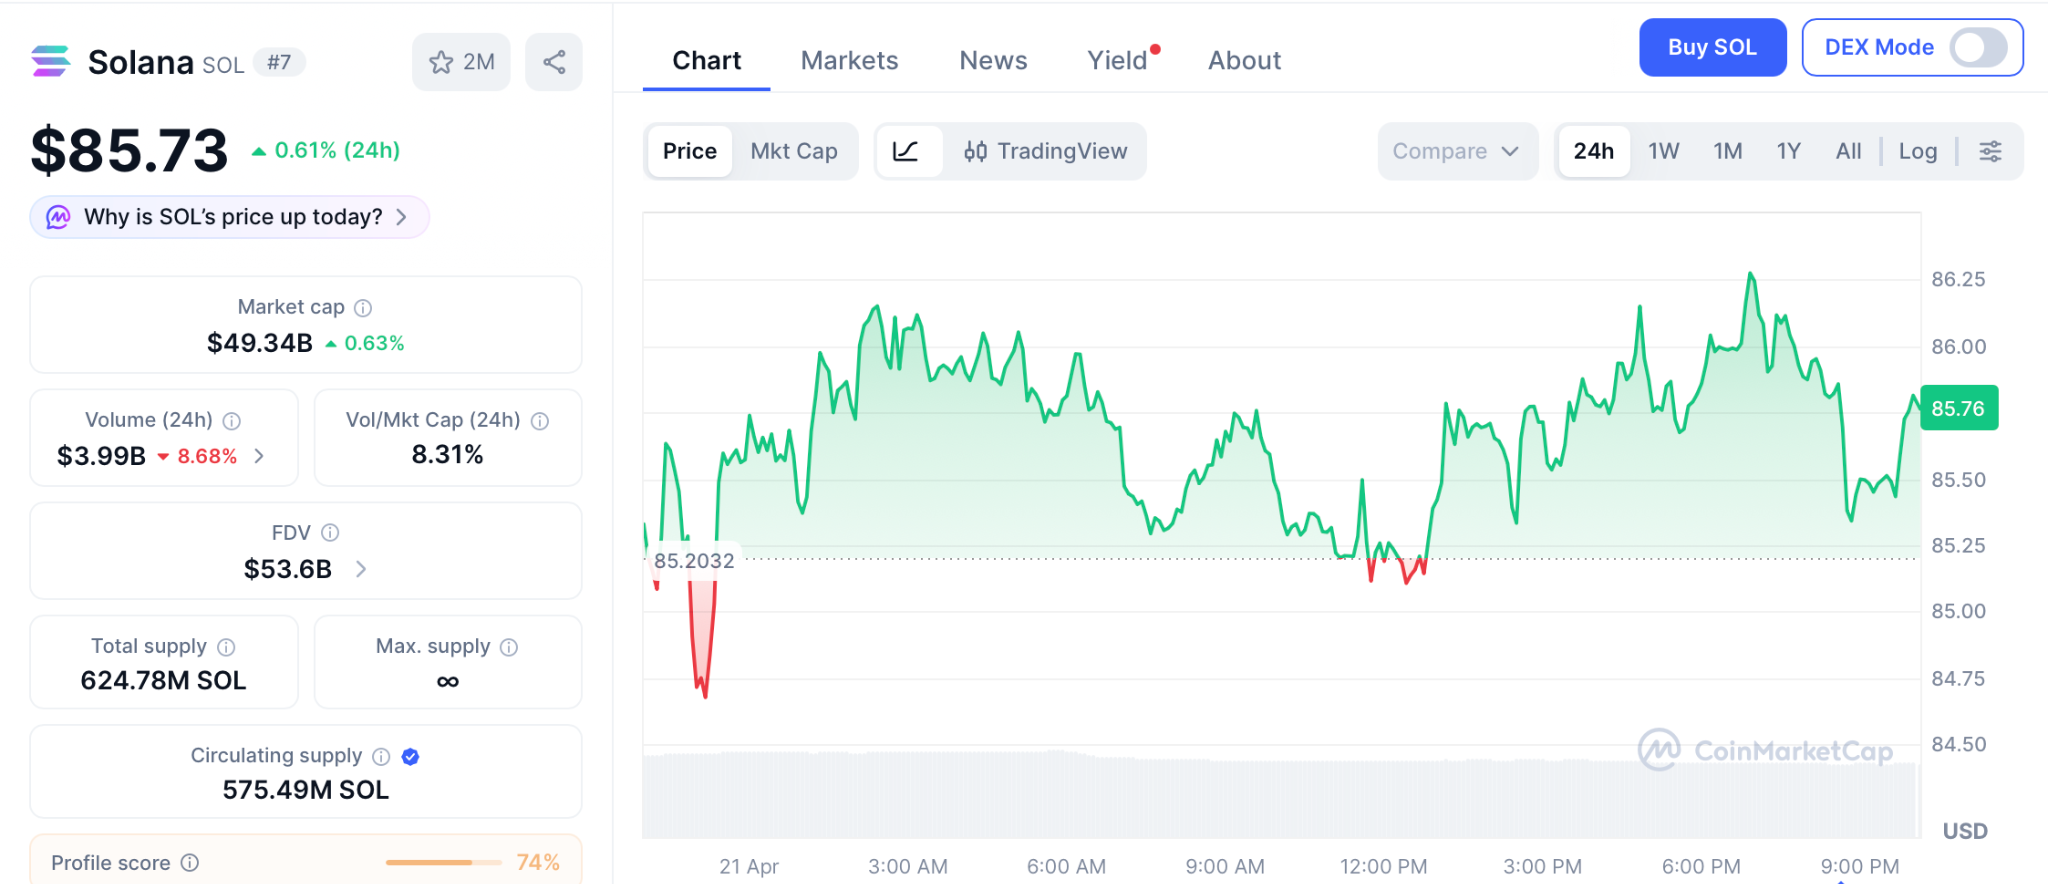Viewport: 2048px width, 884px height.
Task: Select the 1Y time range
Action: click(x=1788, y=151)
